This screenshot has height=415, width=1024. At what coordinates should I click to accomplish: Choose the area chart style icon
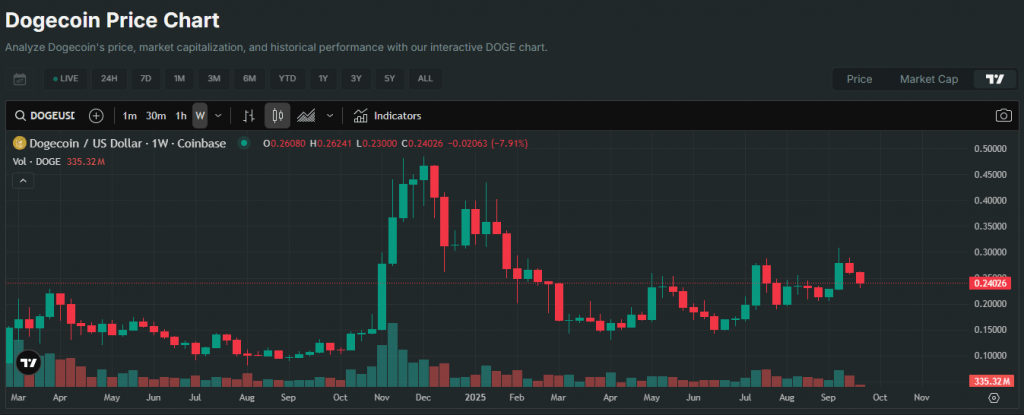pyautogui.click(x=306, y=116)
